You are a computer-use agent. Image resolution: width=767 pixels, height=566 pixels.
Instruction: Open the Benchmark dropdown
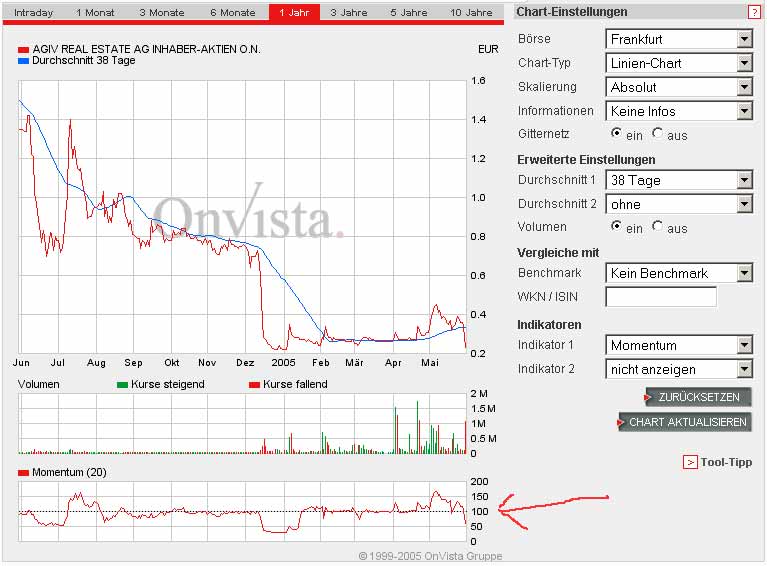pos(679,273)
